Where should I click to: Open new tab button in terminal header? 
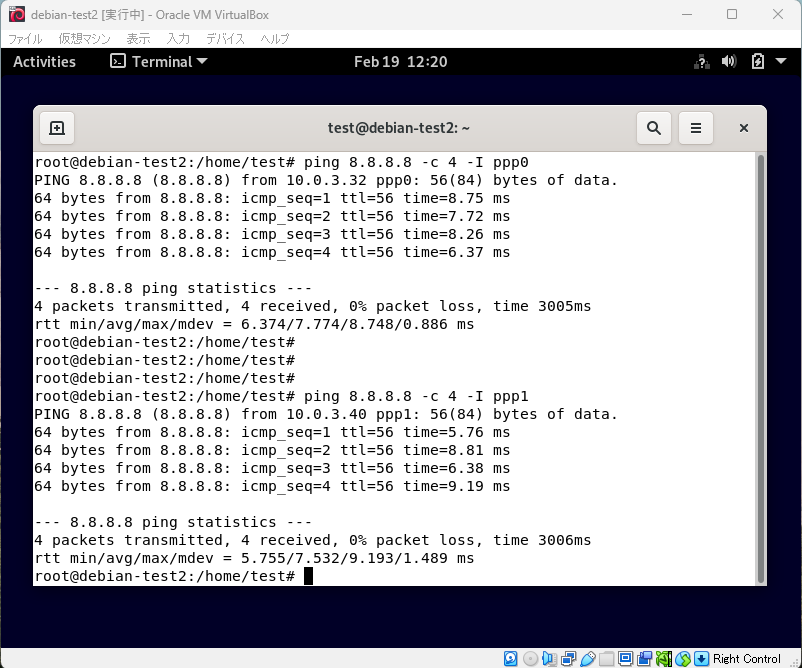[57, 128]
